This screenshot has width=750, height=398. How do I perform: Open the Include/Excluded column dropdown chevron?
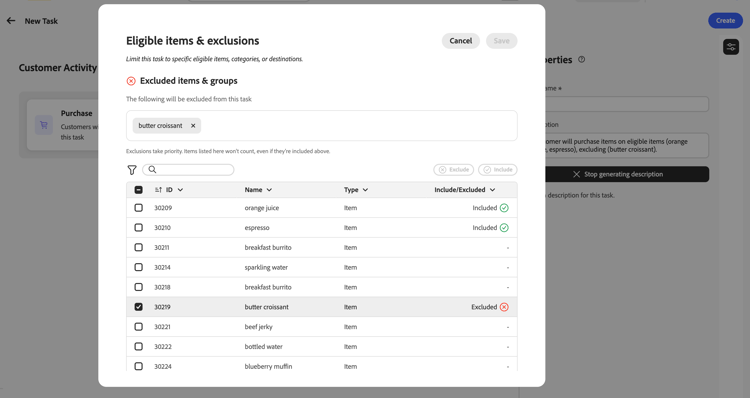[x=493, y=190]
